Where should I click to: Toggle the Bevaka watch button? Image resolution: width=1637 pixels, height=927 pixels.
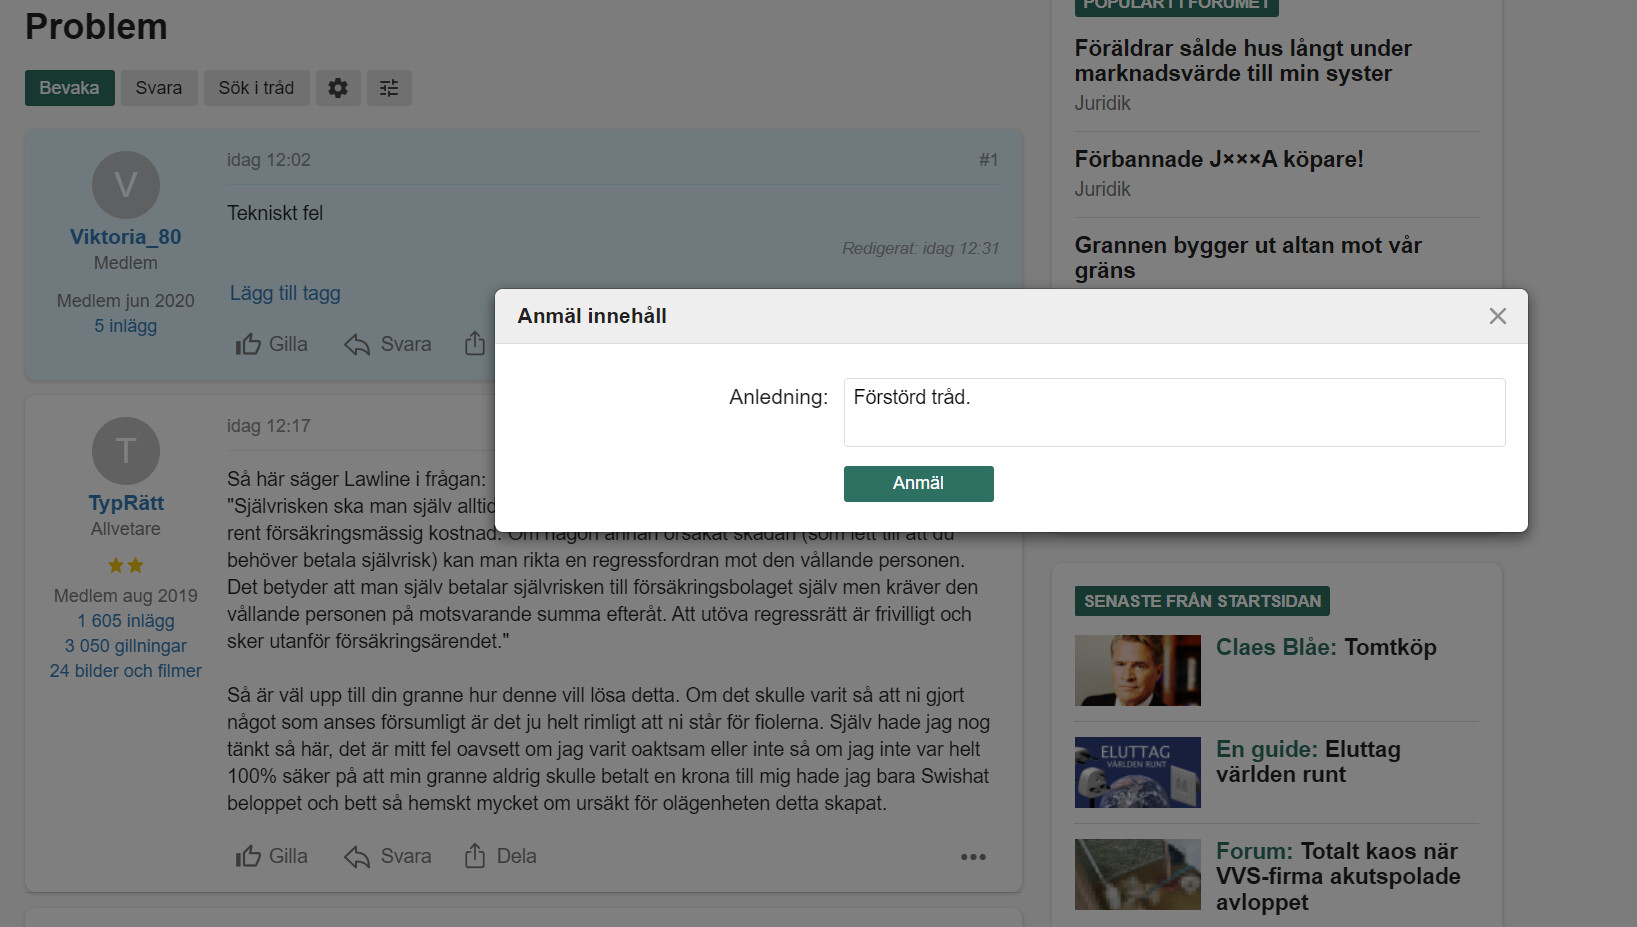tap(69, 88)
